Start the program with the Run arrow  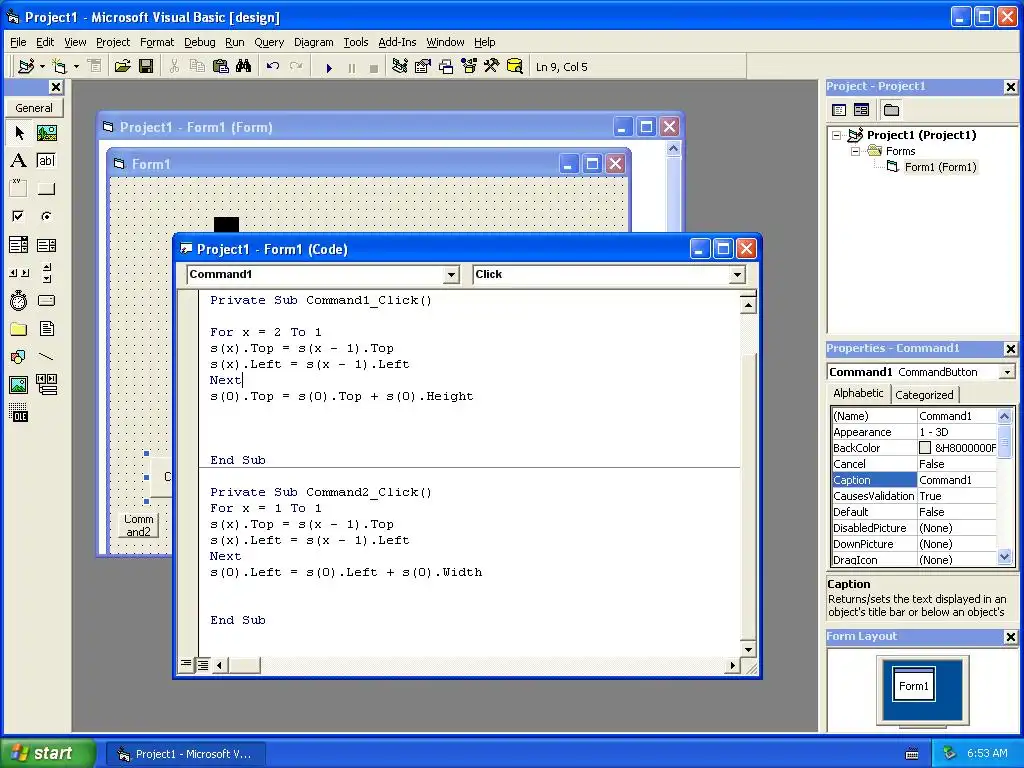329,67
